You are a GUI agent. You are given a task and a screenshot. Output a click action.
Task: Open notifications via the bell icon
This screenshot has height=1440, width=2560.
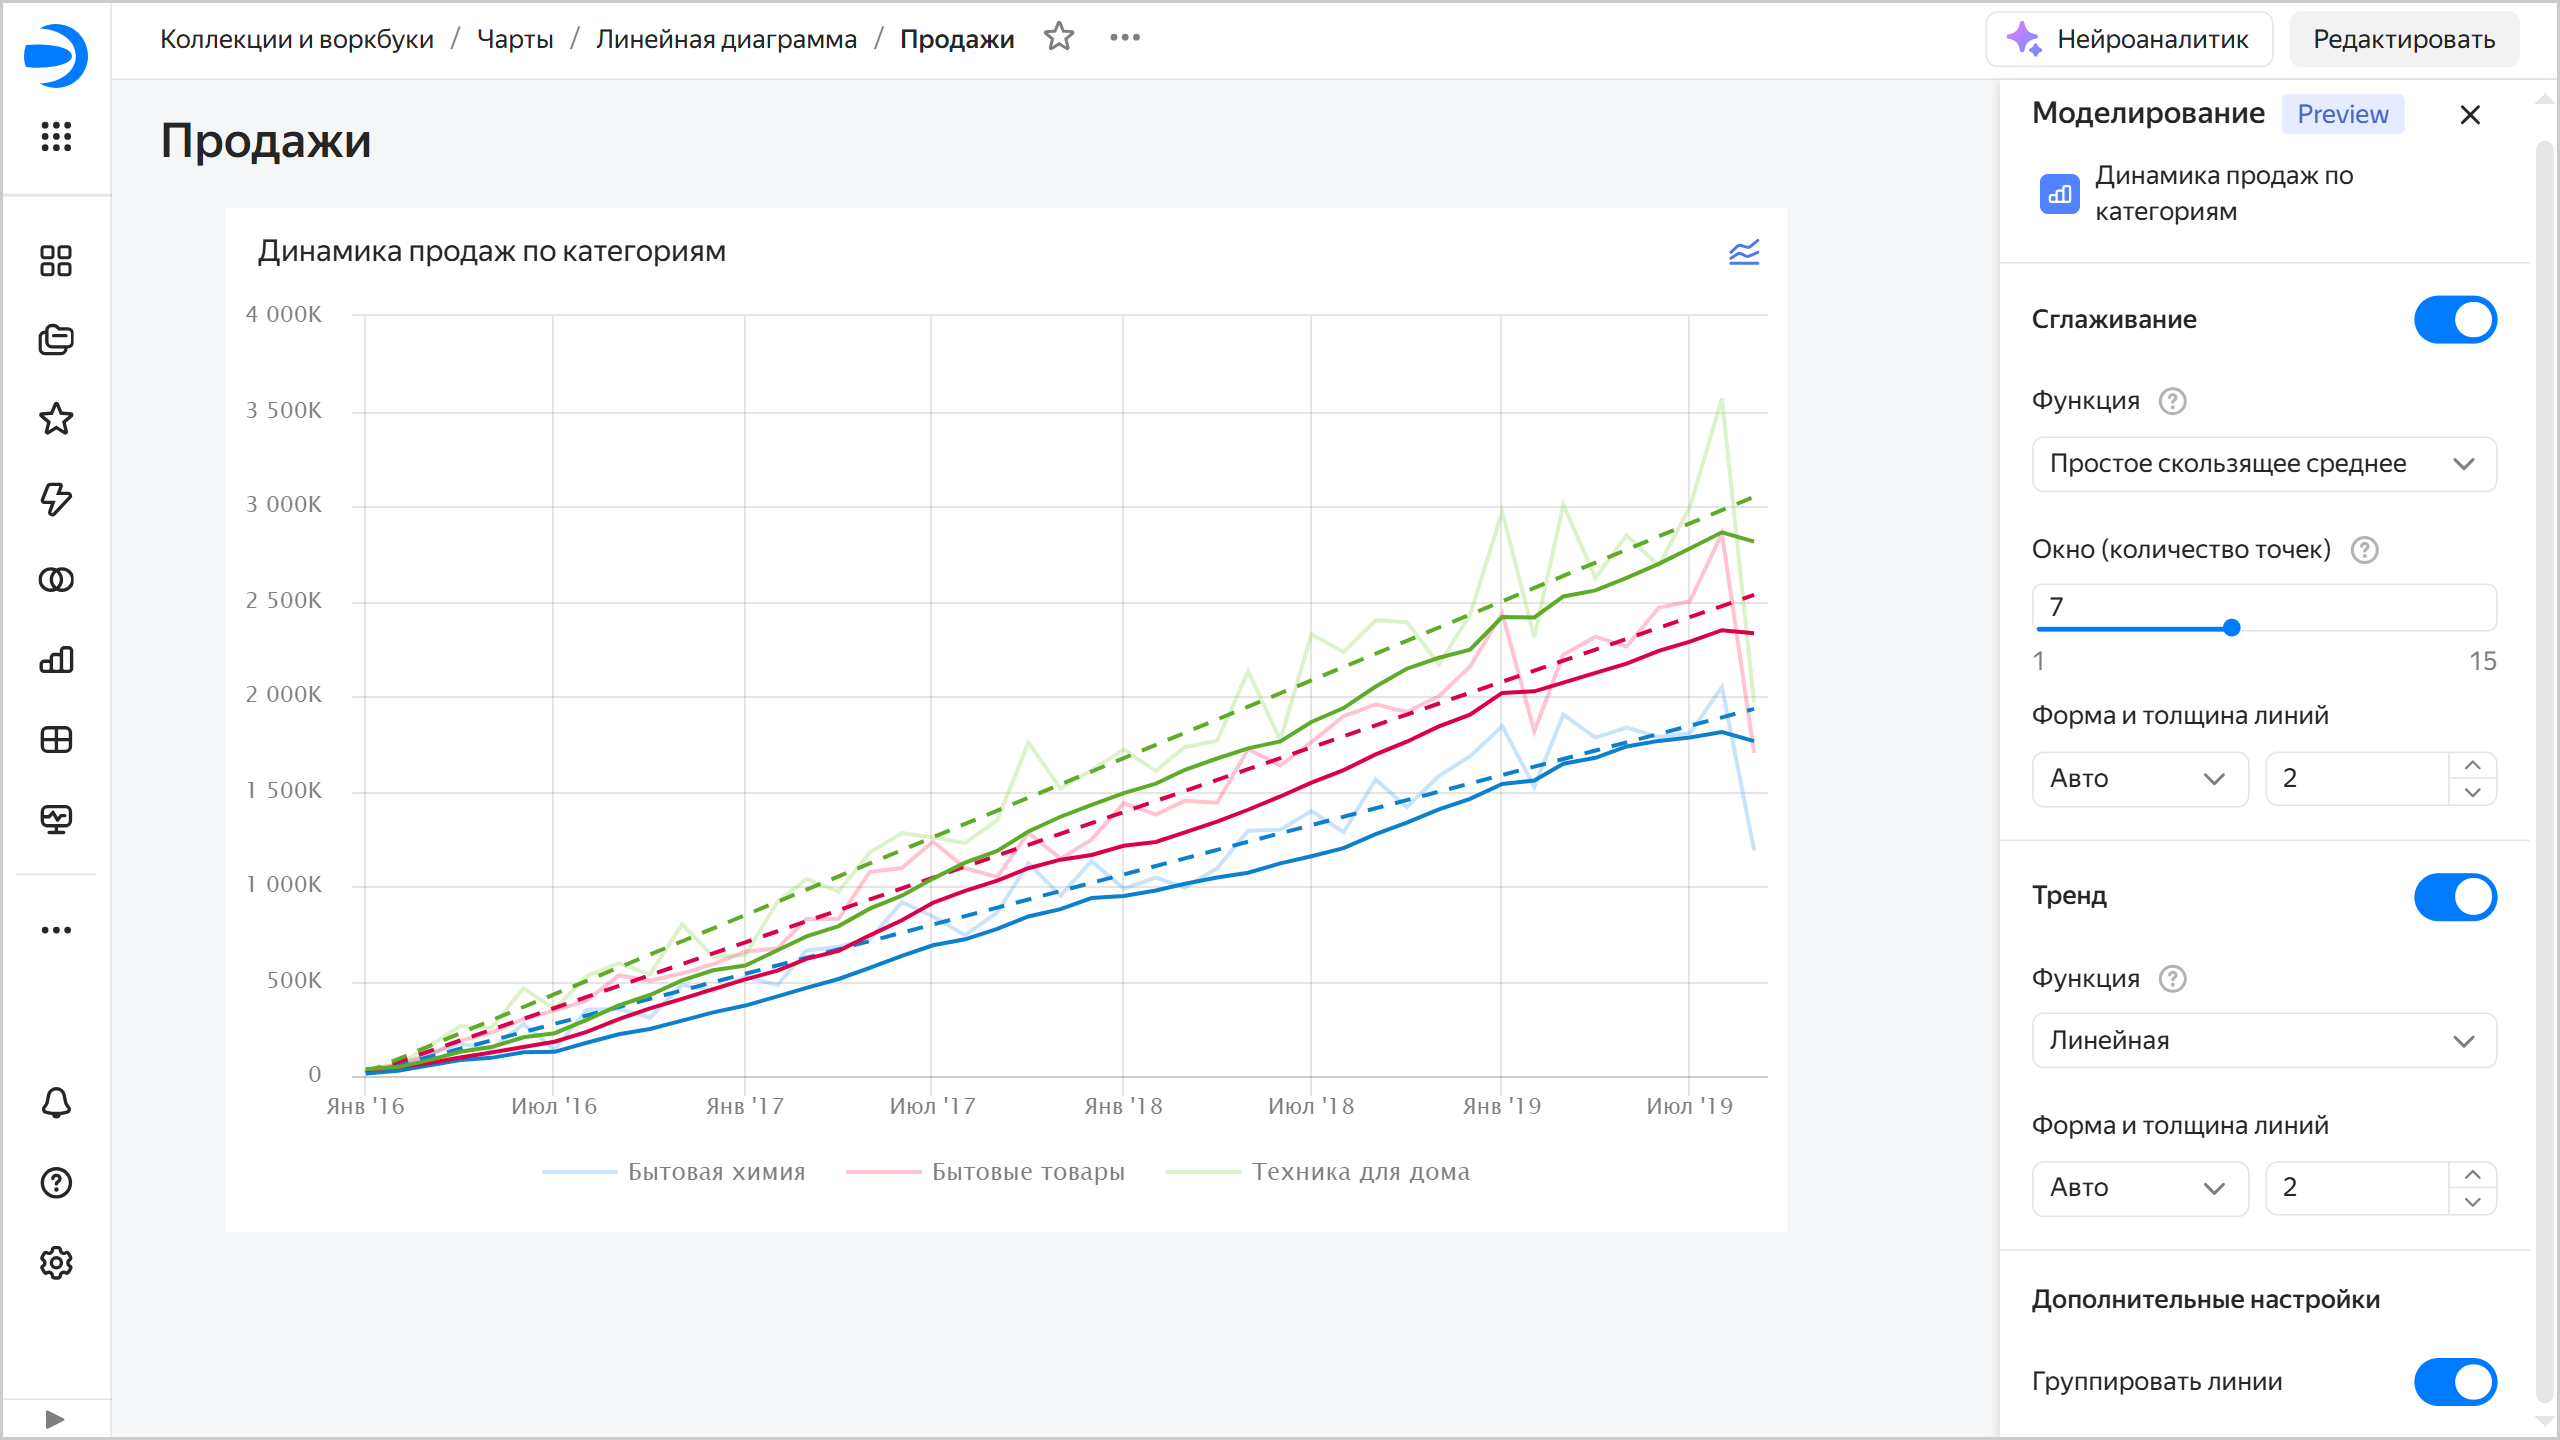coord(56,1103)
